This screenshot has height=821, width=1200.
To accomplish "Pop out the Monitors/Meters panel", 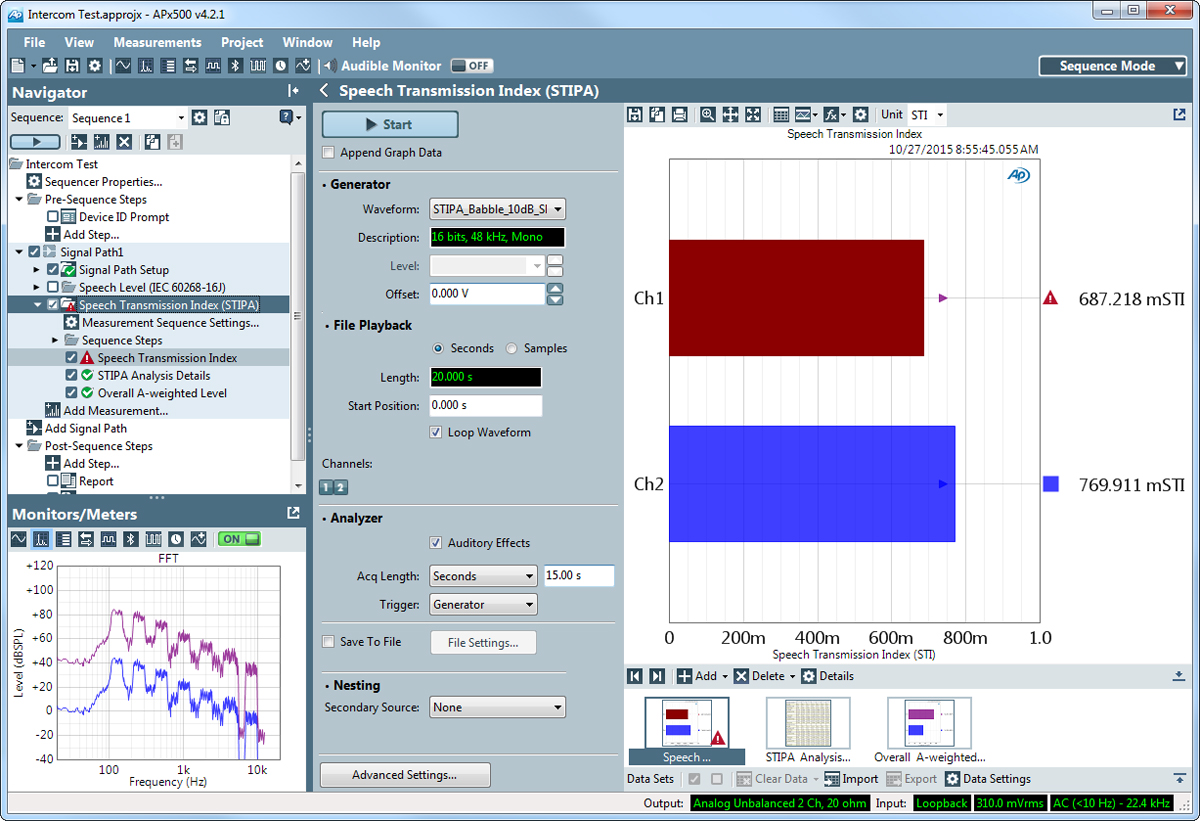I will tap(293, 513).
